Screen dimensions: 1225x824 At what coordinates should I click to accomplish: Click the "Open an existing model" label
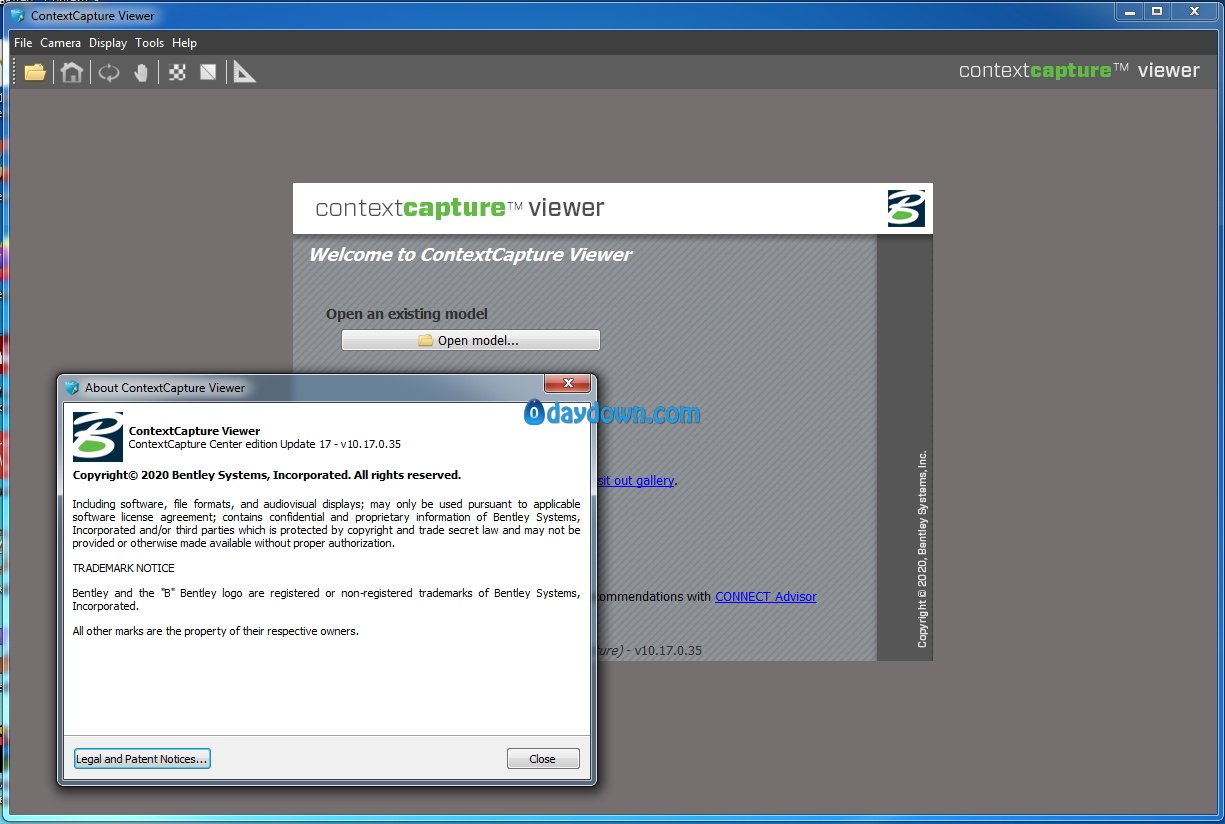[x=407, y=314]
